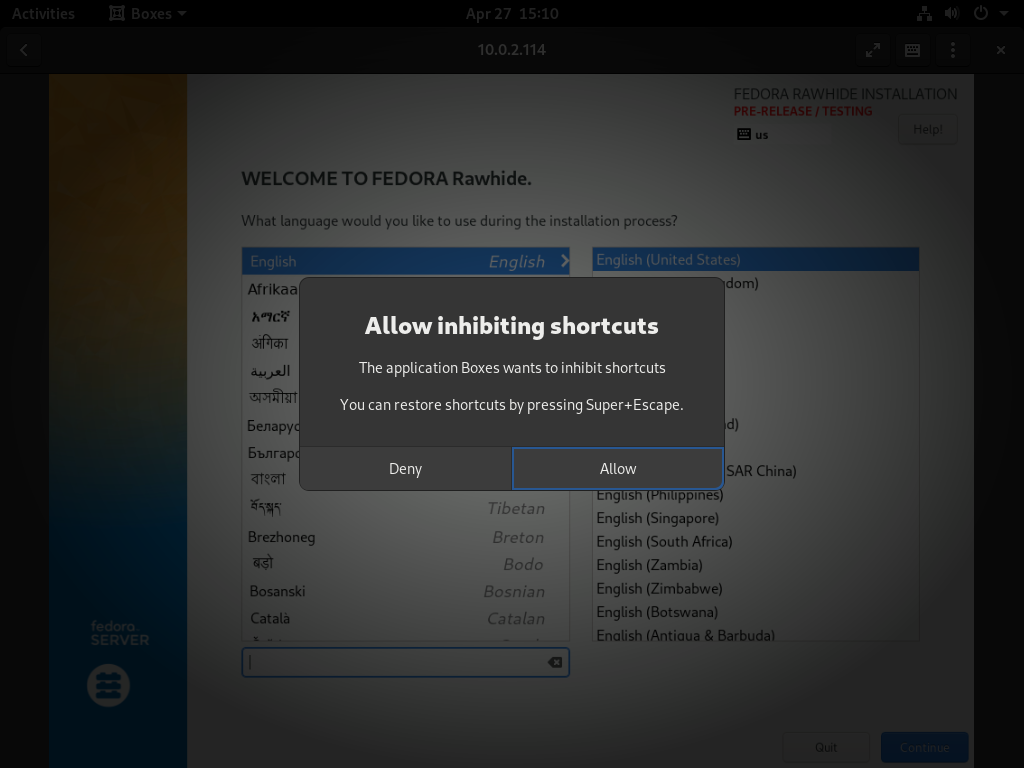Select English (Antigua & Barbuda) locale
1024x768 pixels.
pyautogui.click(x=756, y=633)
